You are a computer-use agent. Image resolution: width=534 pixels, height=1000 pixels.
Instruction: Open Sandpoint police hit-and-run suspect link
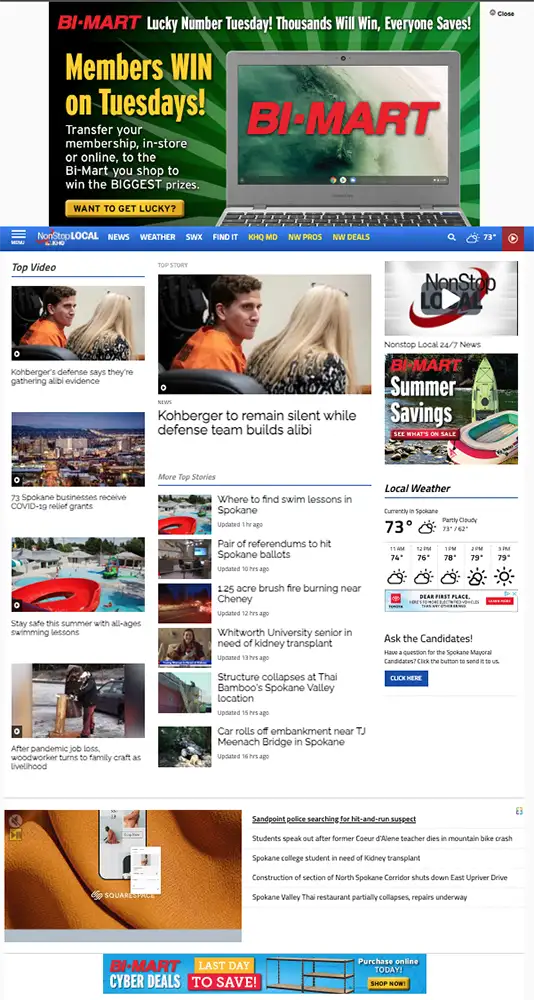coord(334,819)
